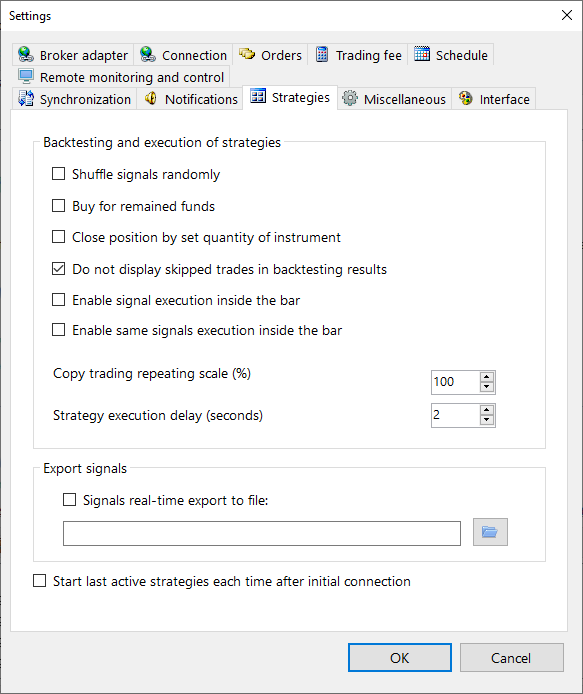Click the Schedule calendar icon

pos(422,54)
